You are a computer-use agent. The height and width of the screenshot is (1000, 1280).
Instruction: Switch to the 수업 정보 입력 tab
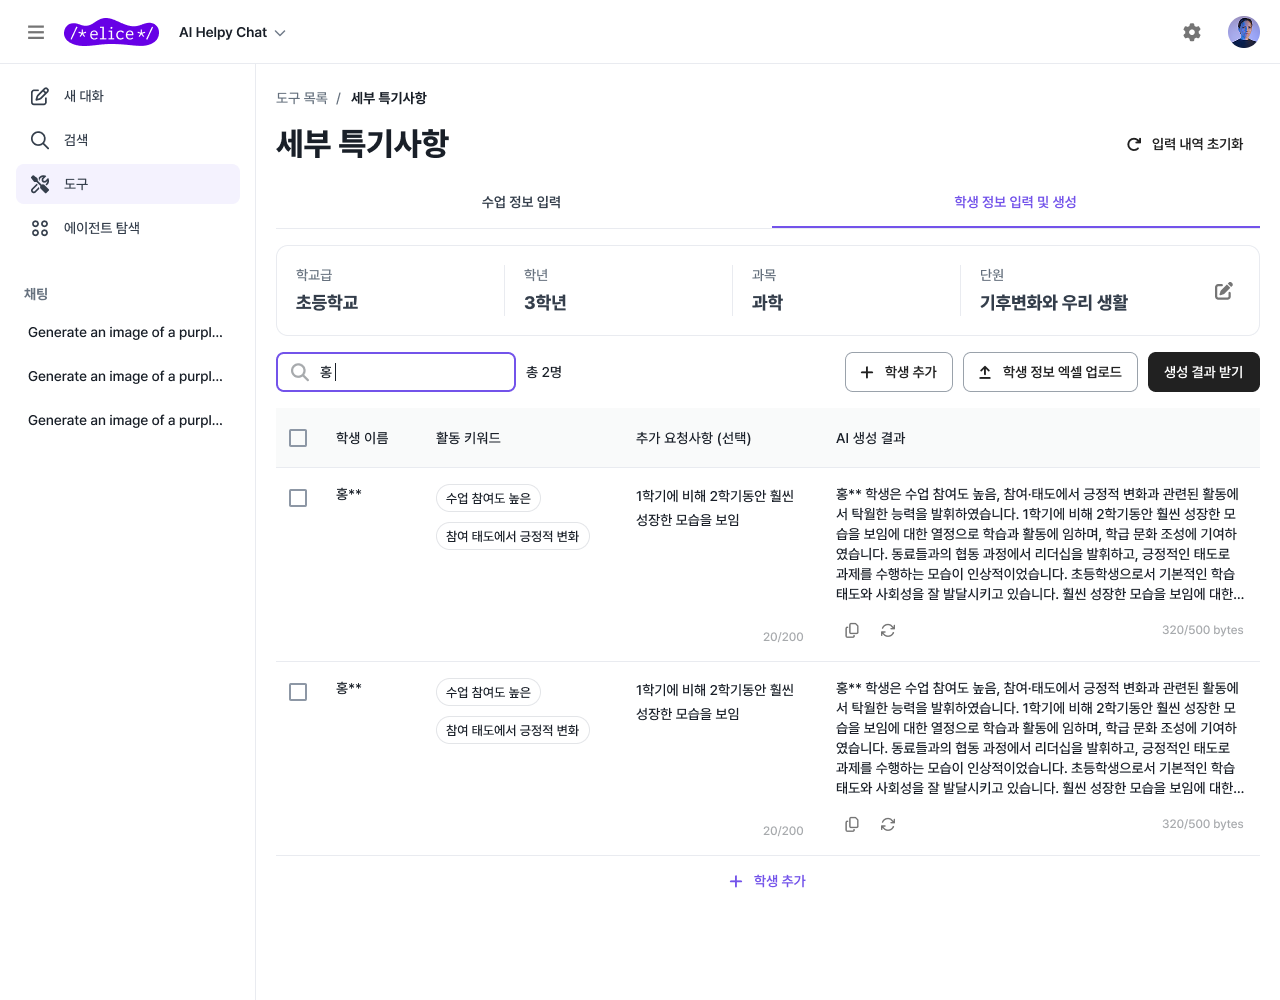[521, 202]
